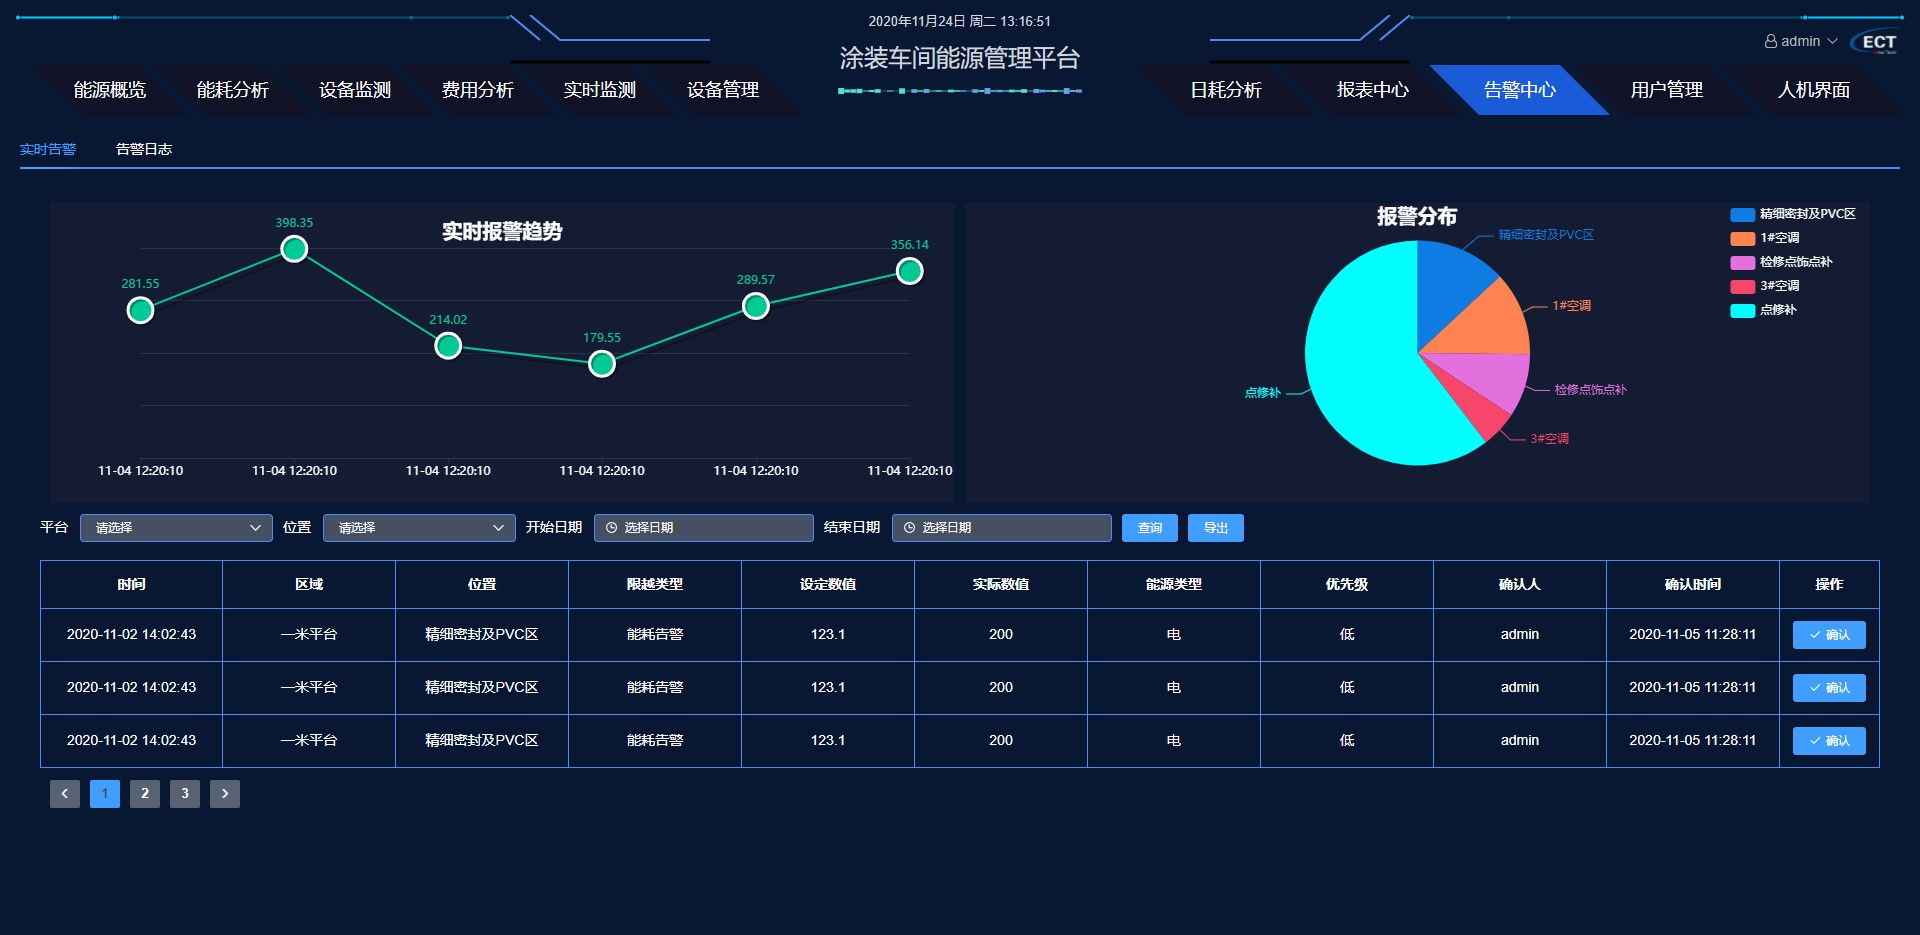1920x935 pixels.
Task: Open the 位置 location dropdown
Action: click(419, 528)
